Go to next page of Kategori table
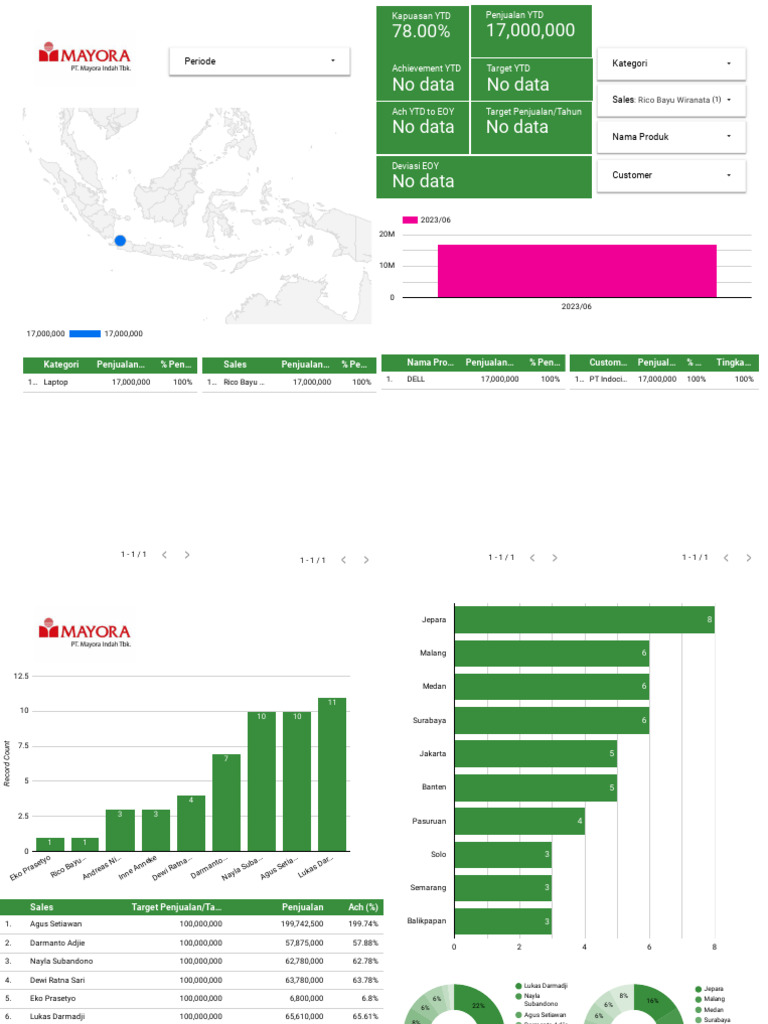Viewport: 768px width, 1024px height. [x=187, y=554]
